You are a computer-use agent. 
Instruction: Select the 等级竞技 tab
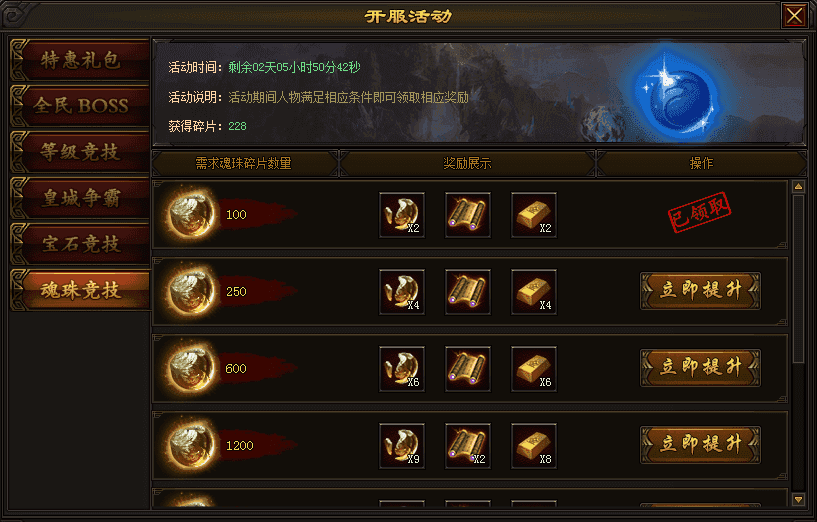tap(80, 152)
